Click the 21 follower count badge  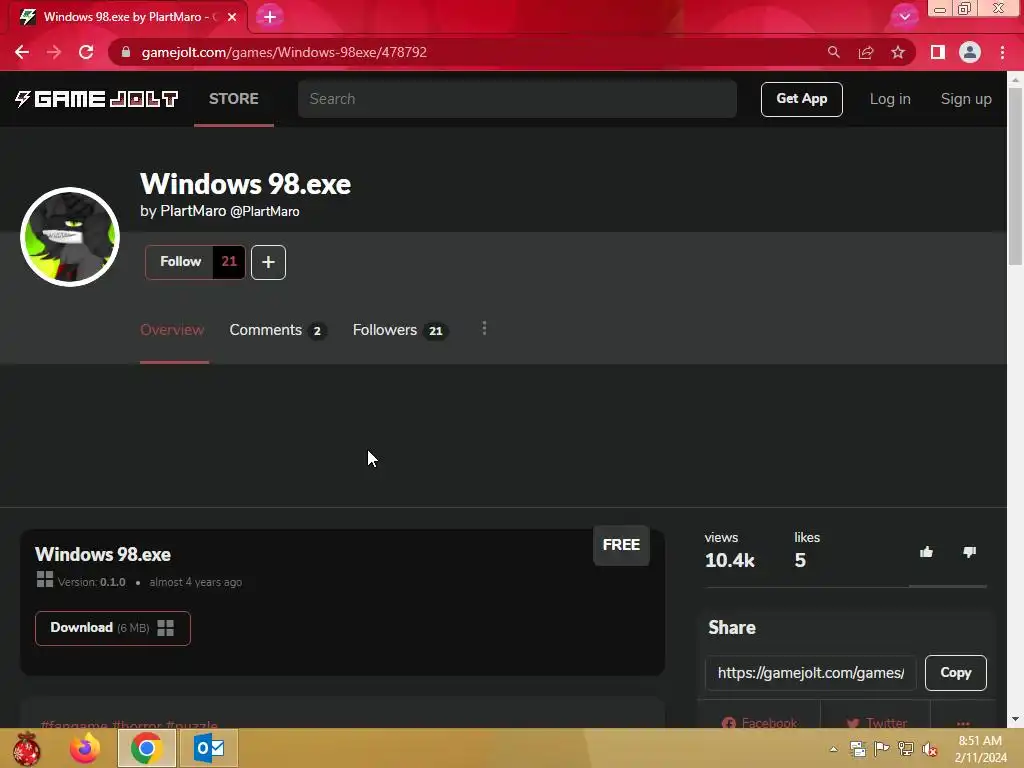click(229, 262)
